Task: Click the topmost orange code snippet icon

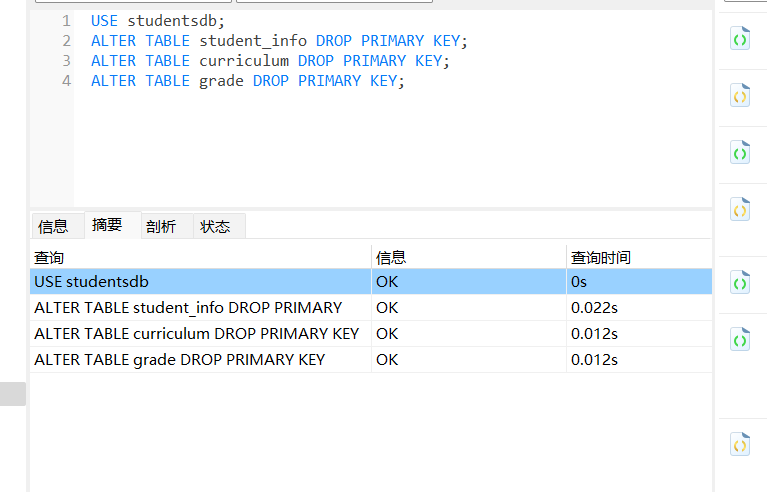Action: click(x=739, y=97)
